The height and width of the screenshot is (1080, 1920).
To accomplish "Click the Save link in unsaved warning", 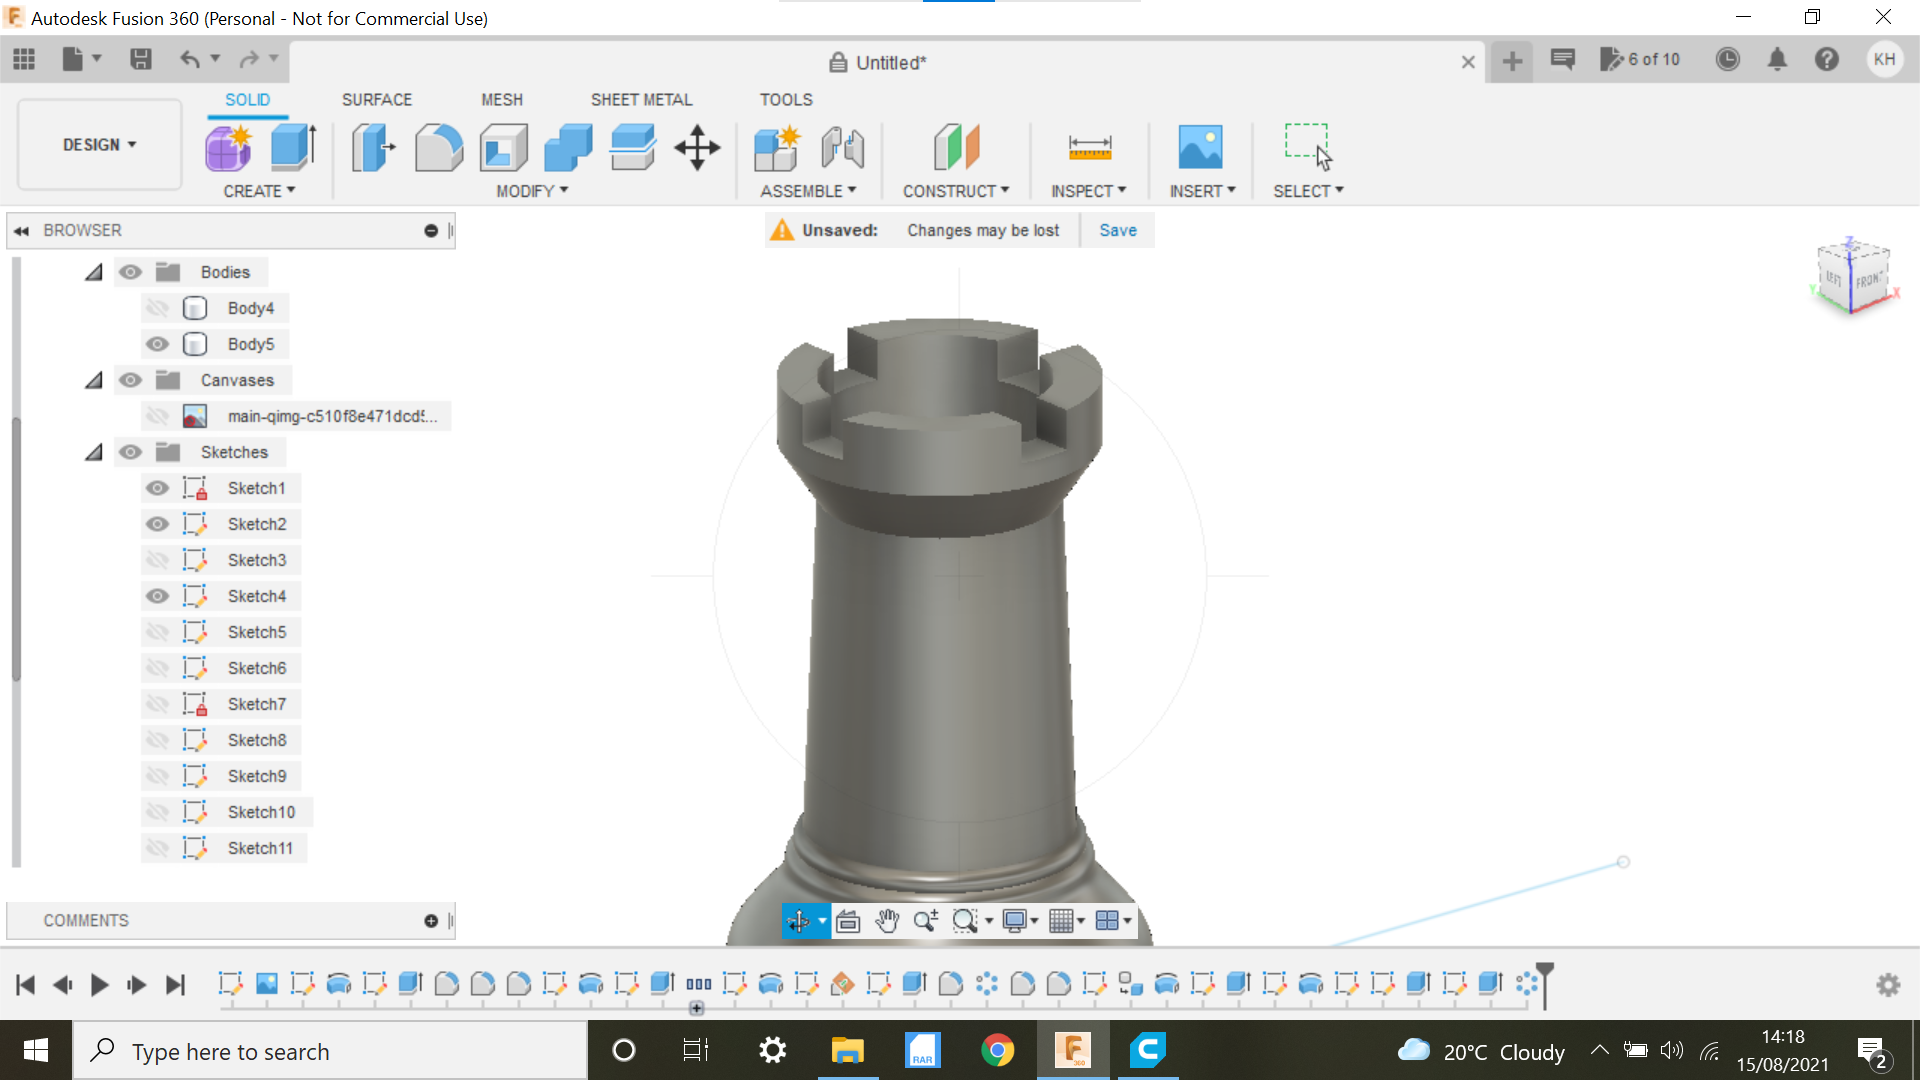I will (x=1118, y=230).
